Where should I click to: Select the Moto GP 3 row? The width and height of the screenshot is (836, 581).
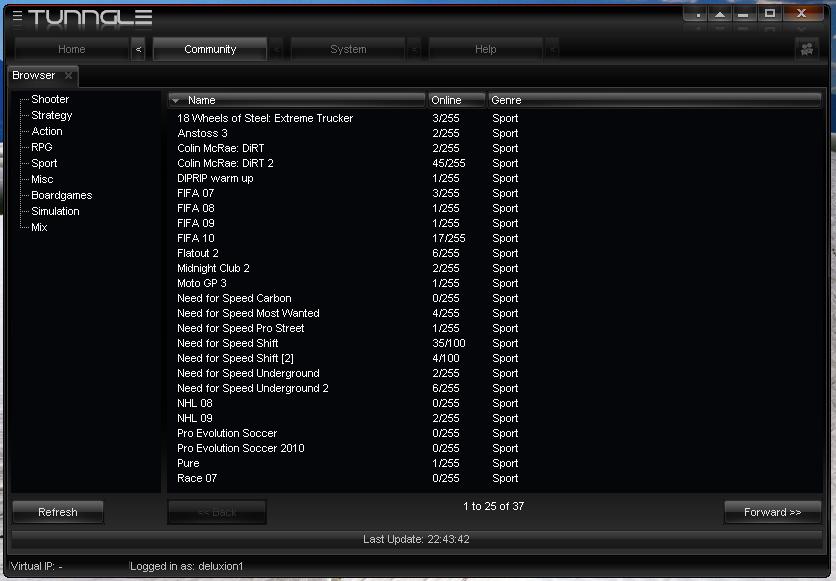coord(495,283)
